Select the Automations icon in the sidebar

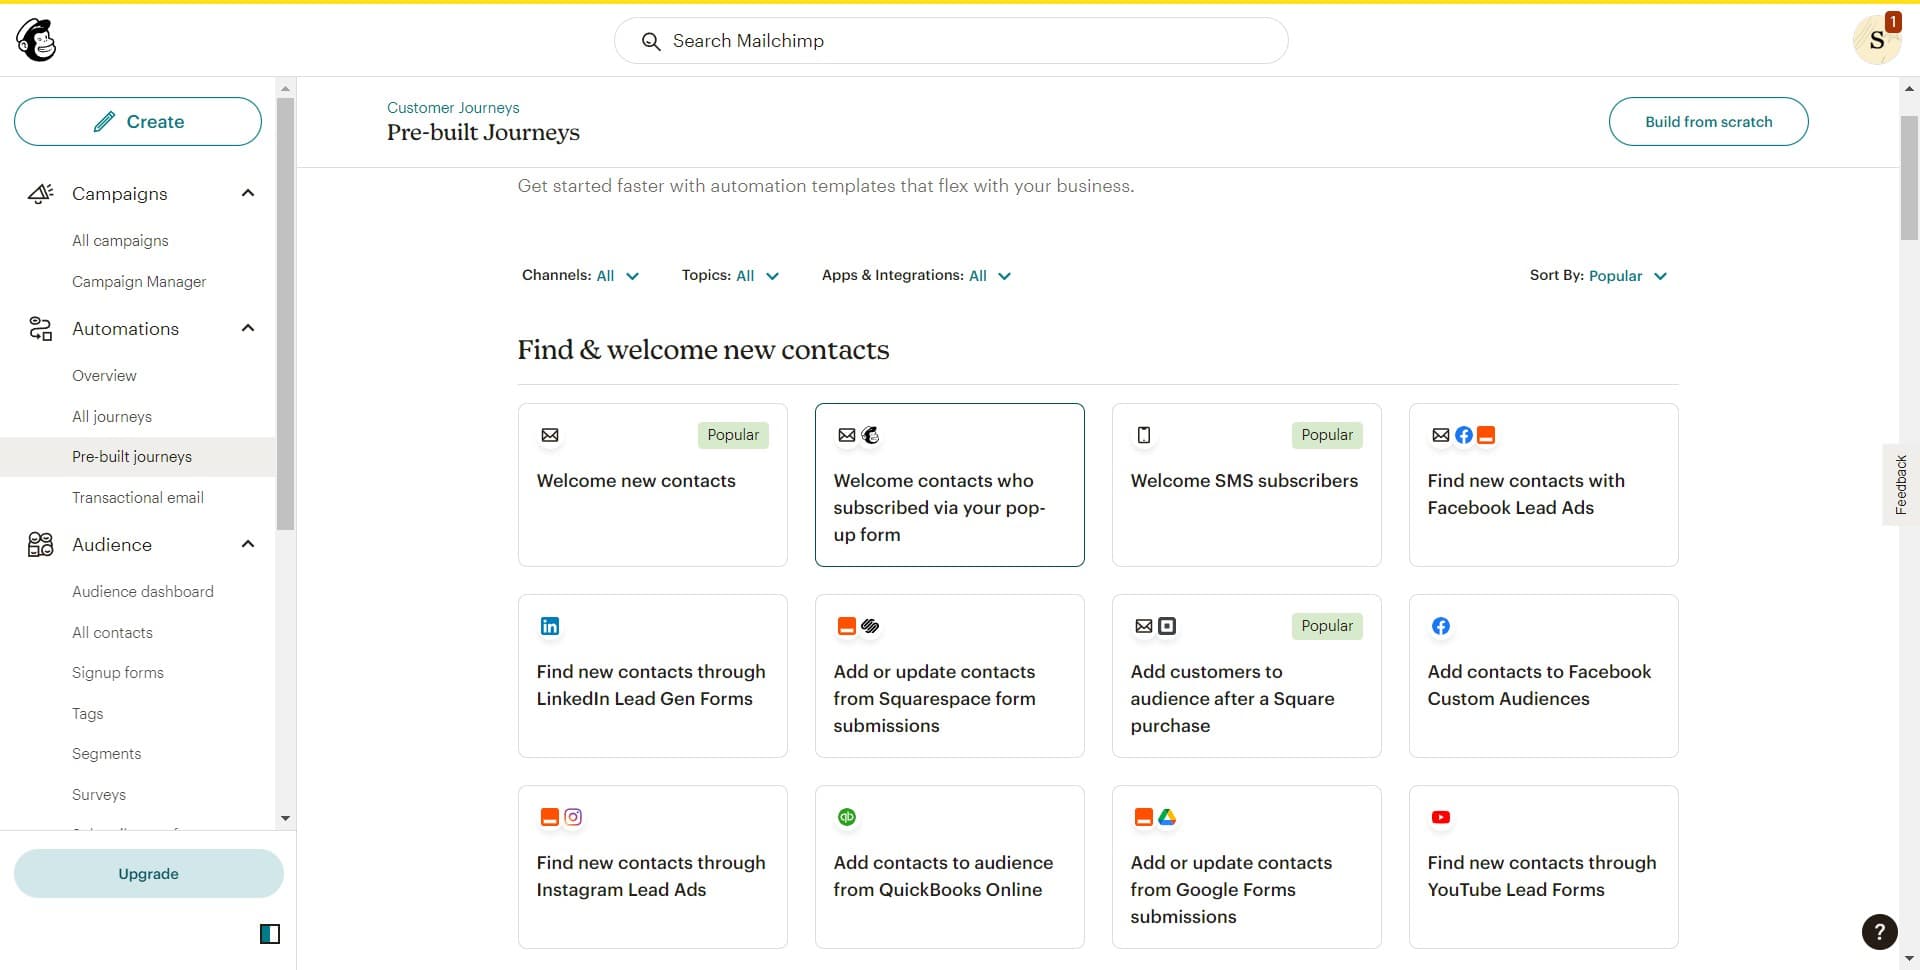click(40, 328)
